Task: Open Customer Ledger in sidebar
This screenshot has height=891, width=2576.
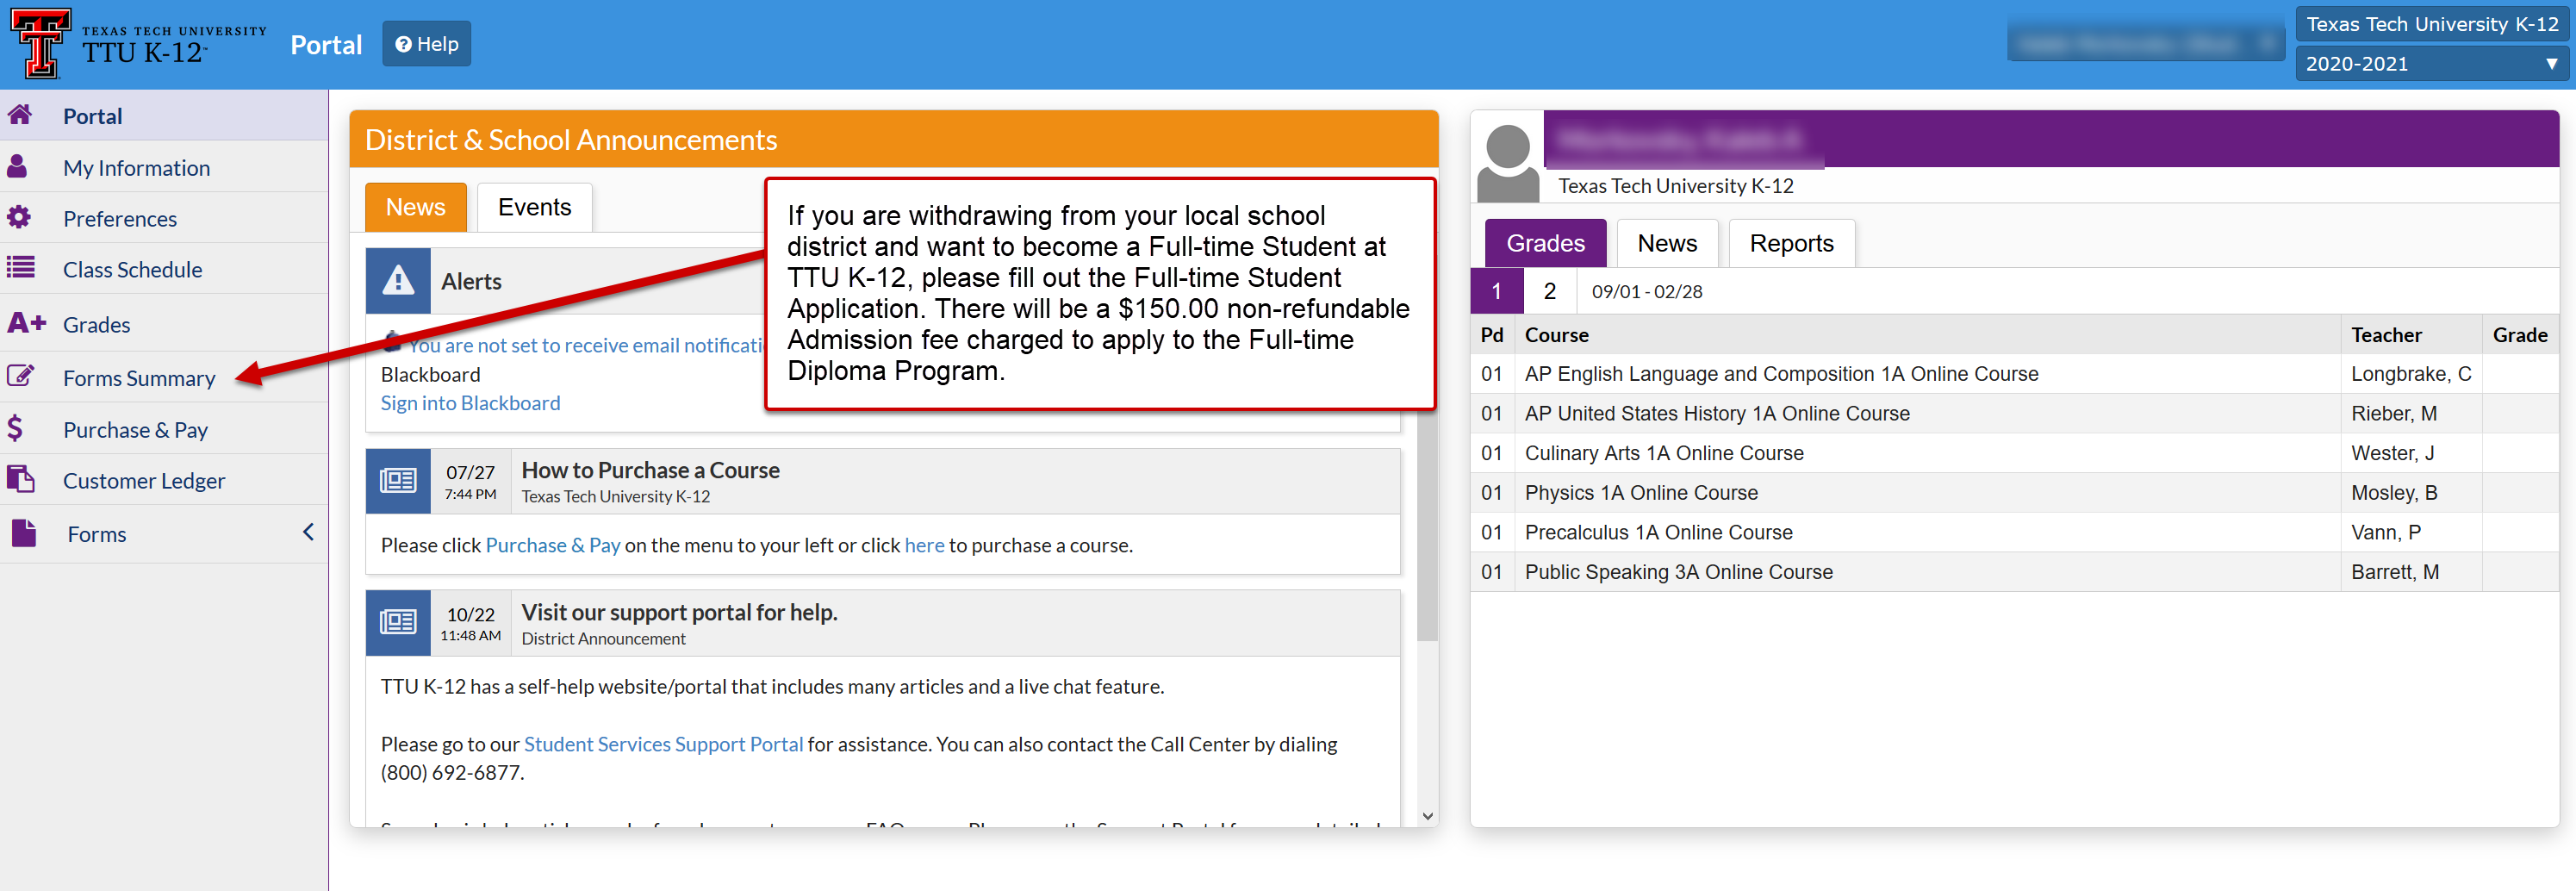Action: pos(164,480)
